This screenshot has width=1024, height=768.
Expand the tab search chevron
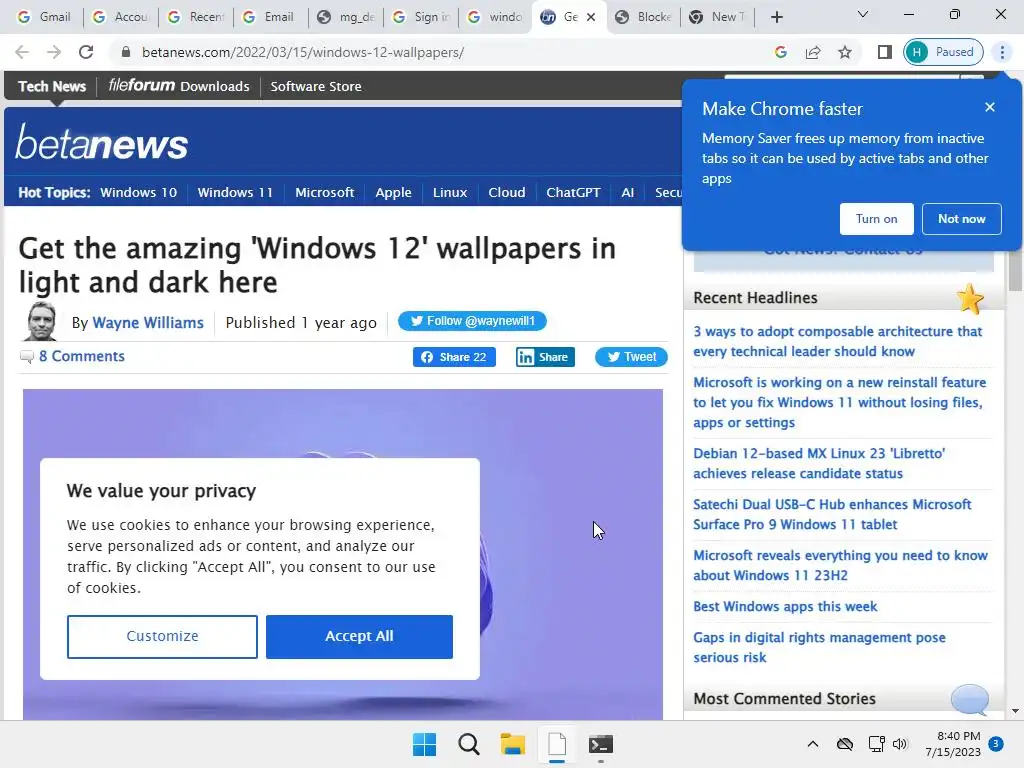click(863, 14)
